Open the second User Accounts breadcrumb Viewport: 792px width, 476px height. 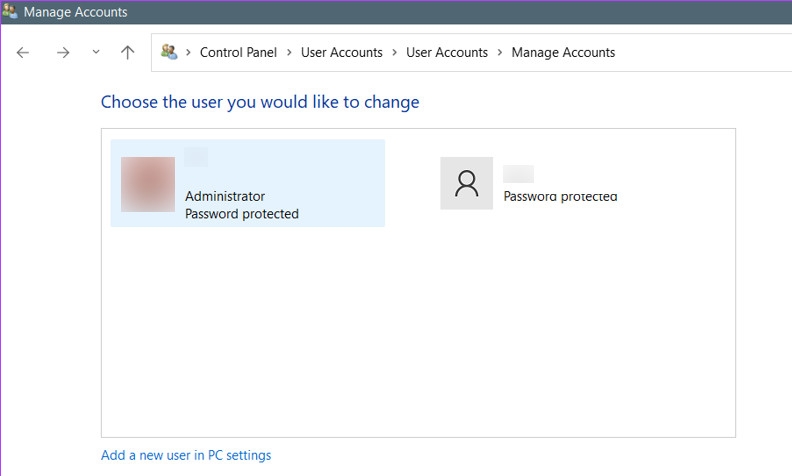446,53
